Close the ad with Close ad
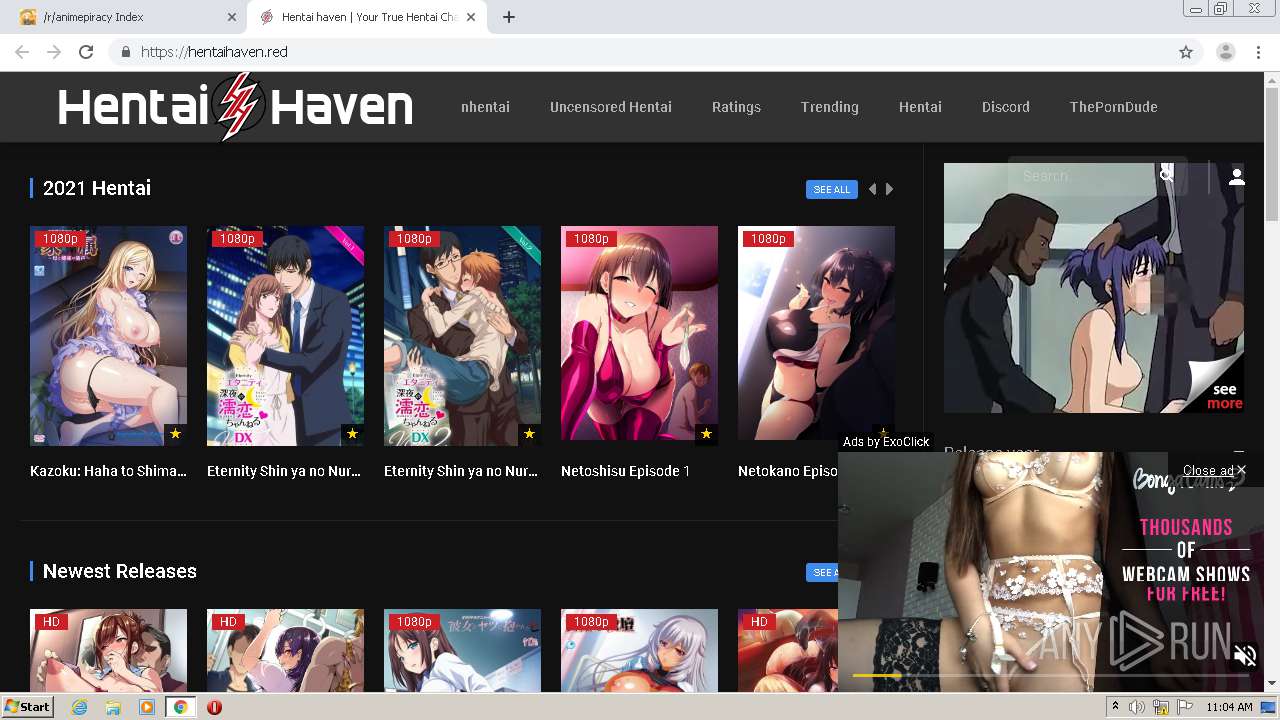This screenshot has width=1280, height=720. tap(1214, 470)
